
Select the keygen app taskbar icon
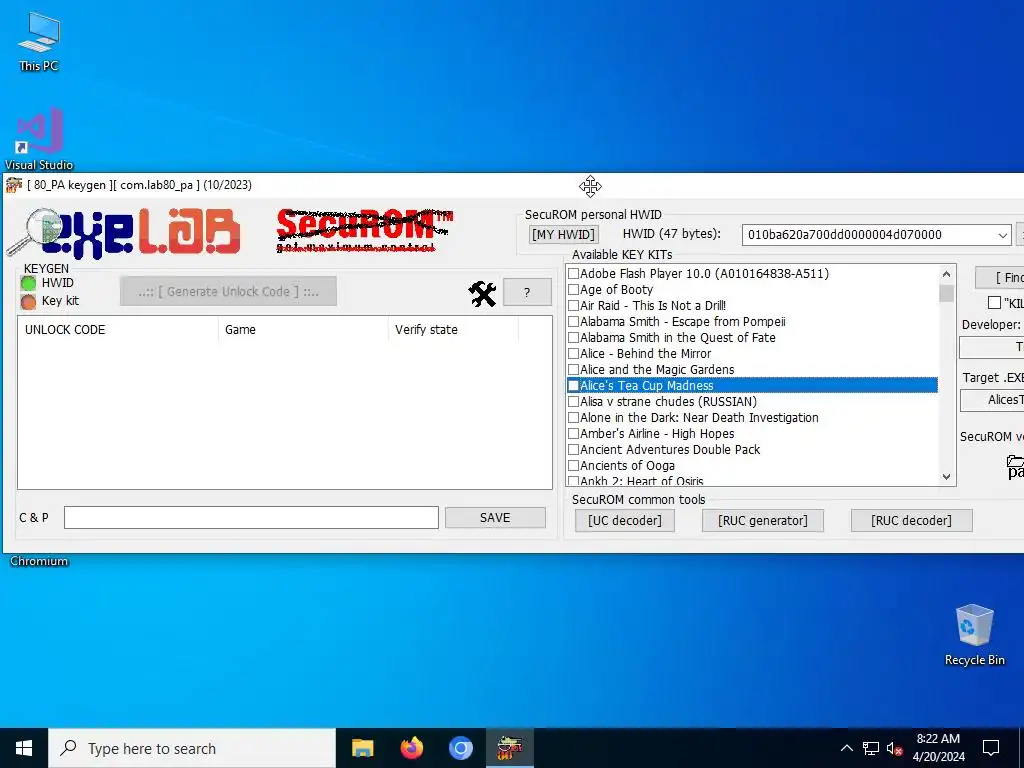pyautogui.click(x=509, y=748)
